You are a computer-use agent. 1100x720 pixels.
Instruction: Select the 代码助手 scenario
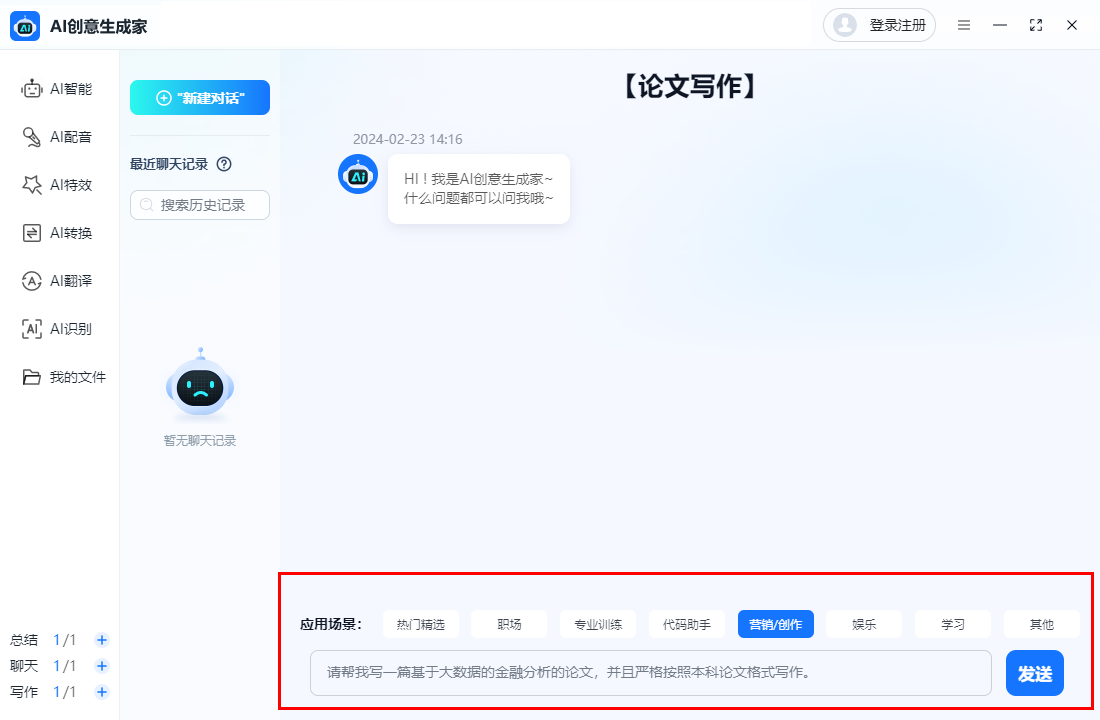pyautogui.click(x=687, y=623)
